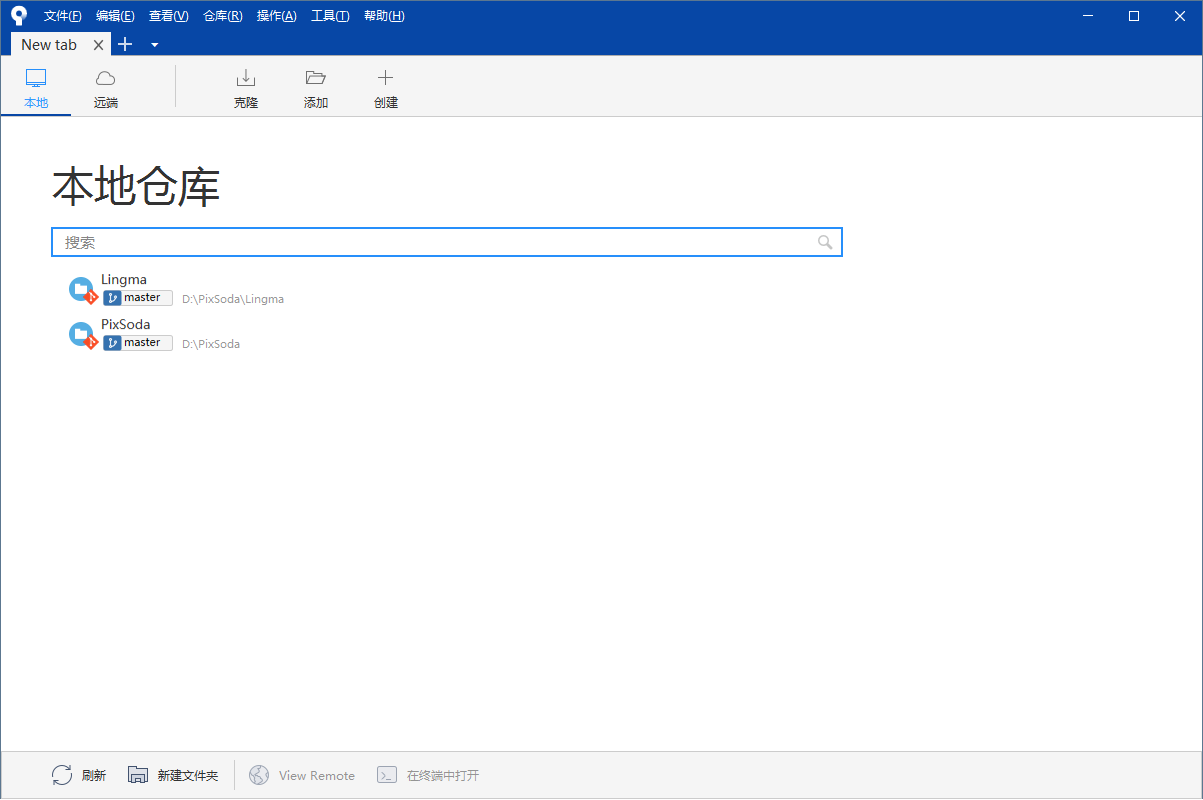Open the 查看 view menu
This screenshot has height=800, width=1203.
point(168,15)
